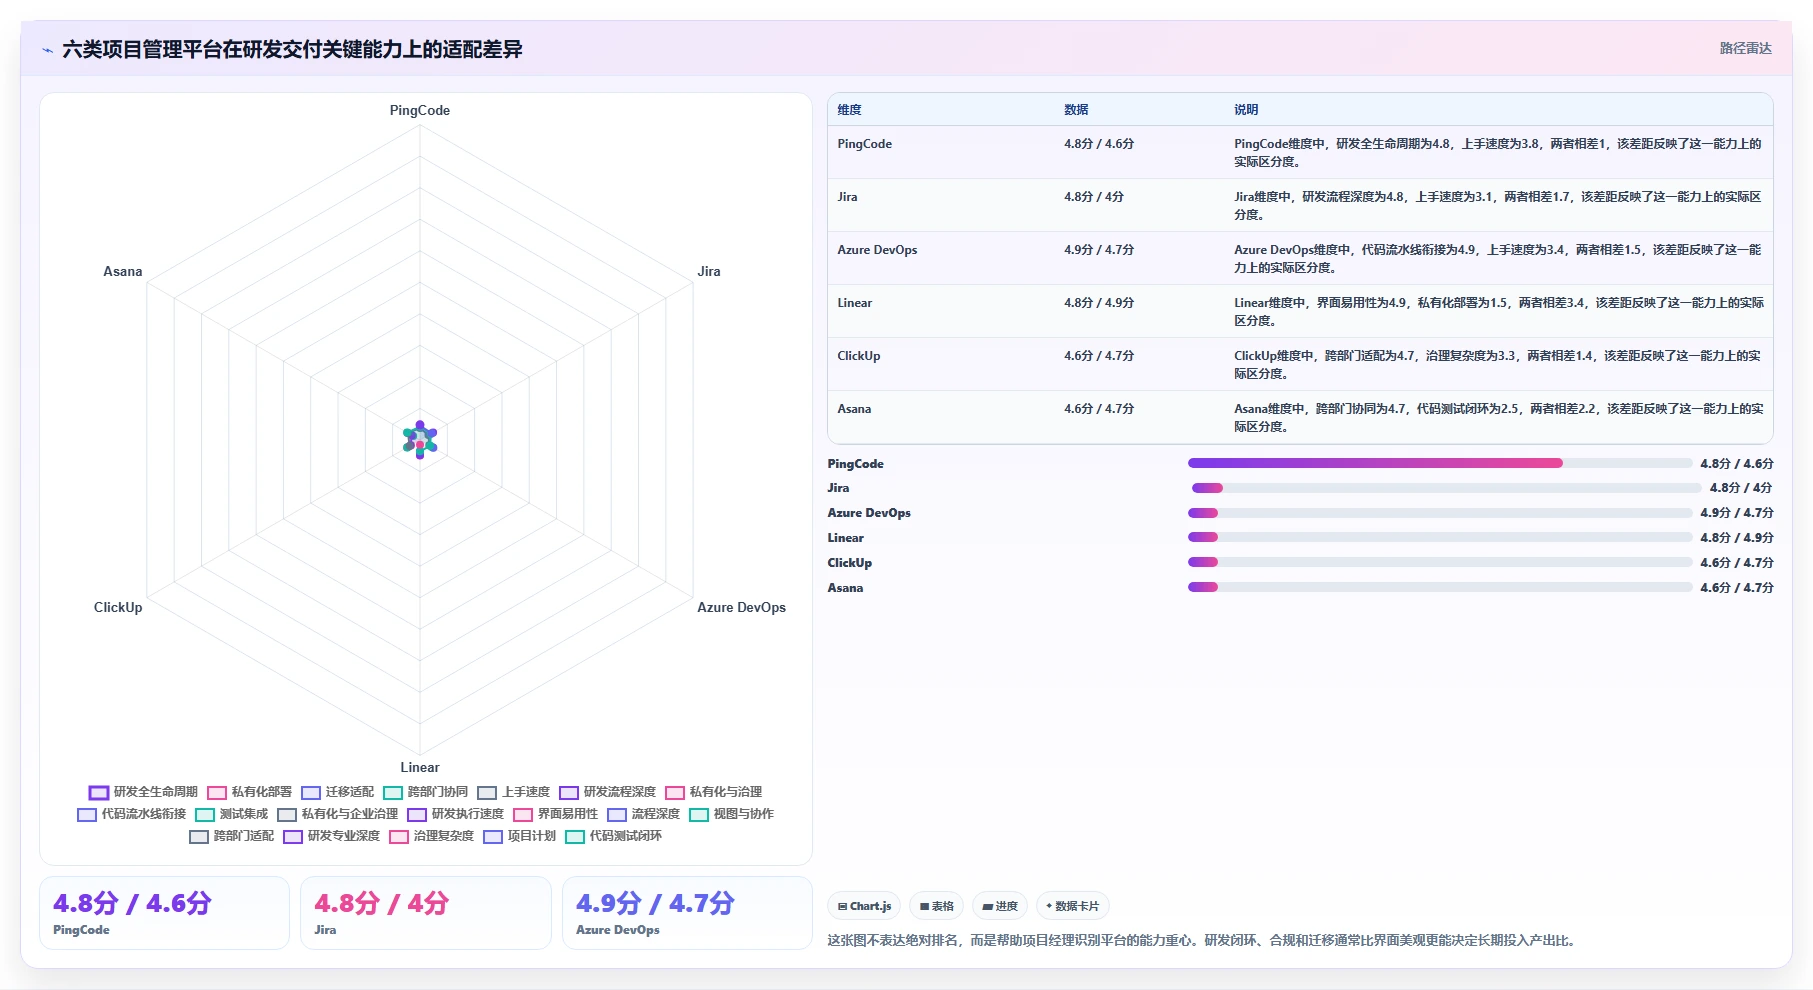Click the 数据卡片 chip

(1072, 906)
